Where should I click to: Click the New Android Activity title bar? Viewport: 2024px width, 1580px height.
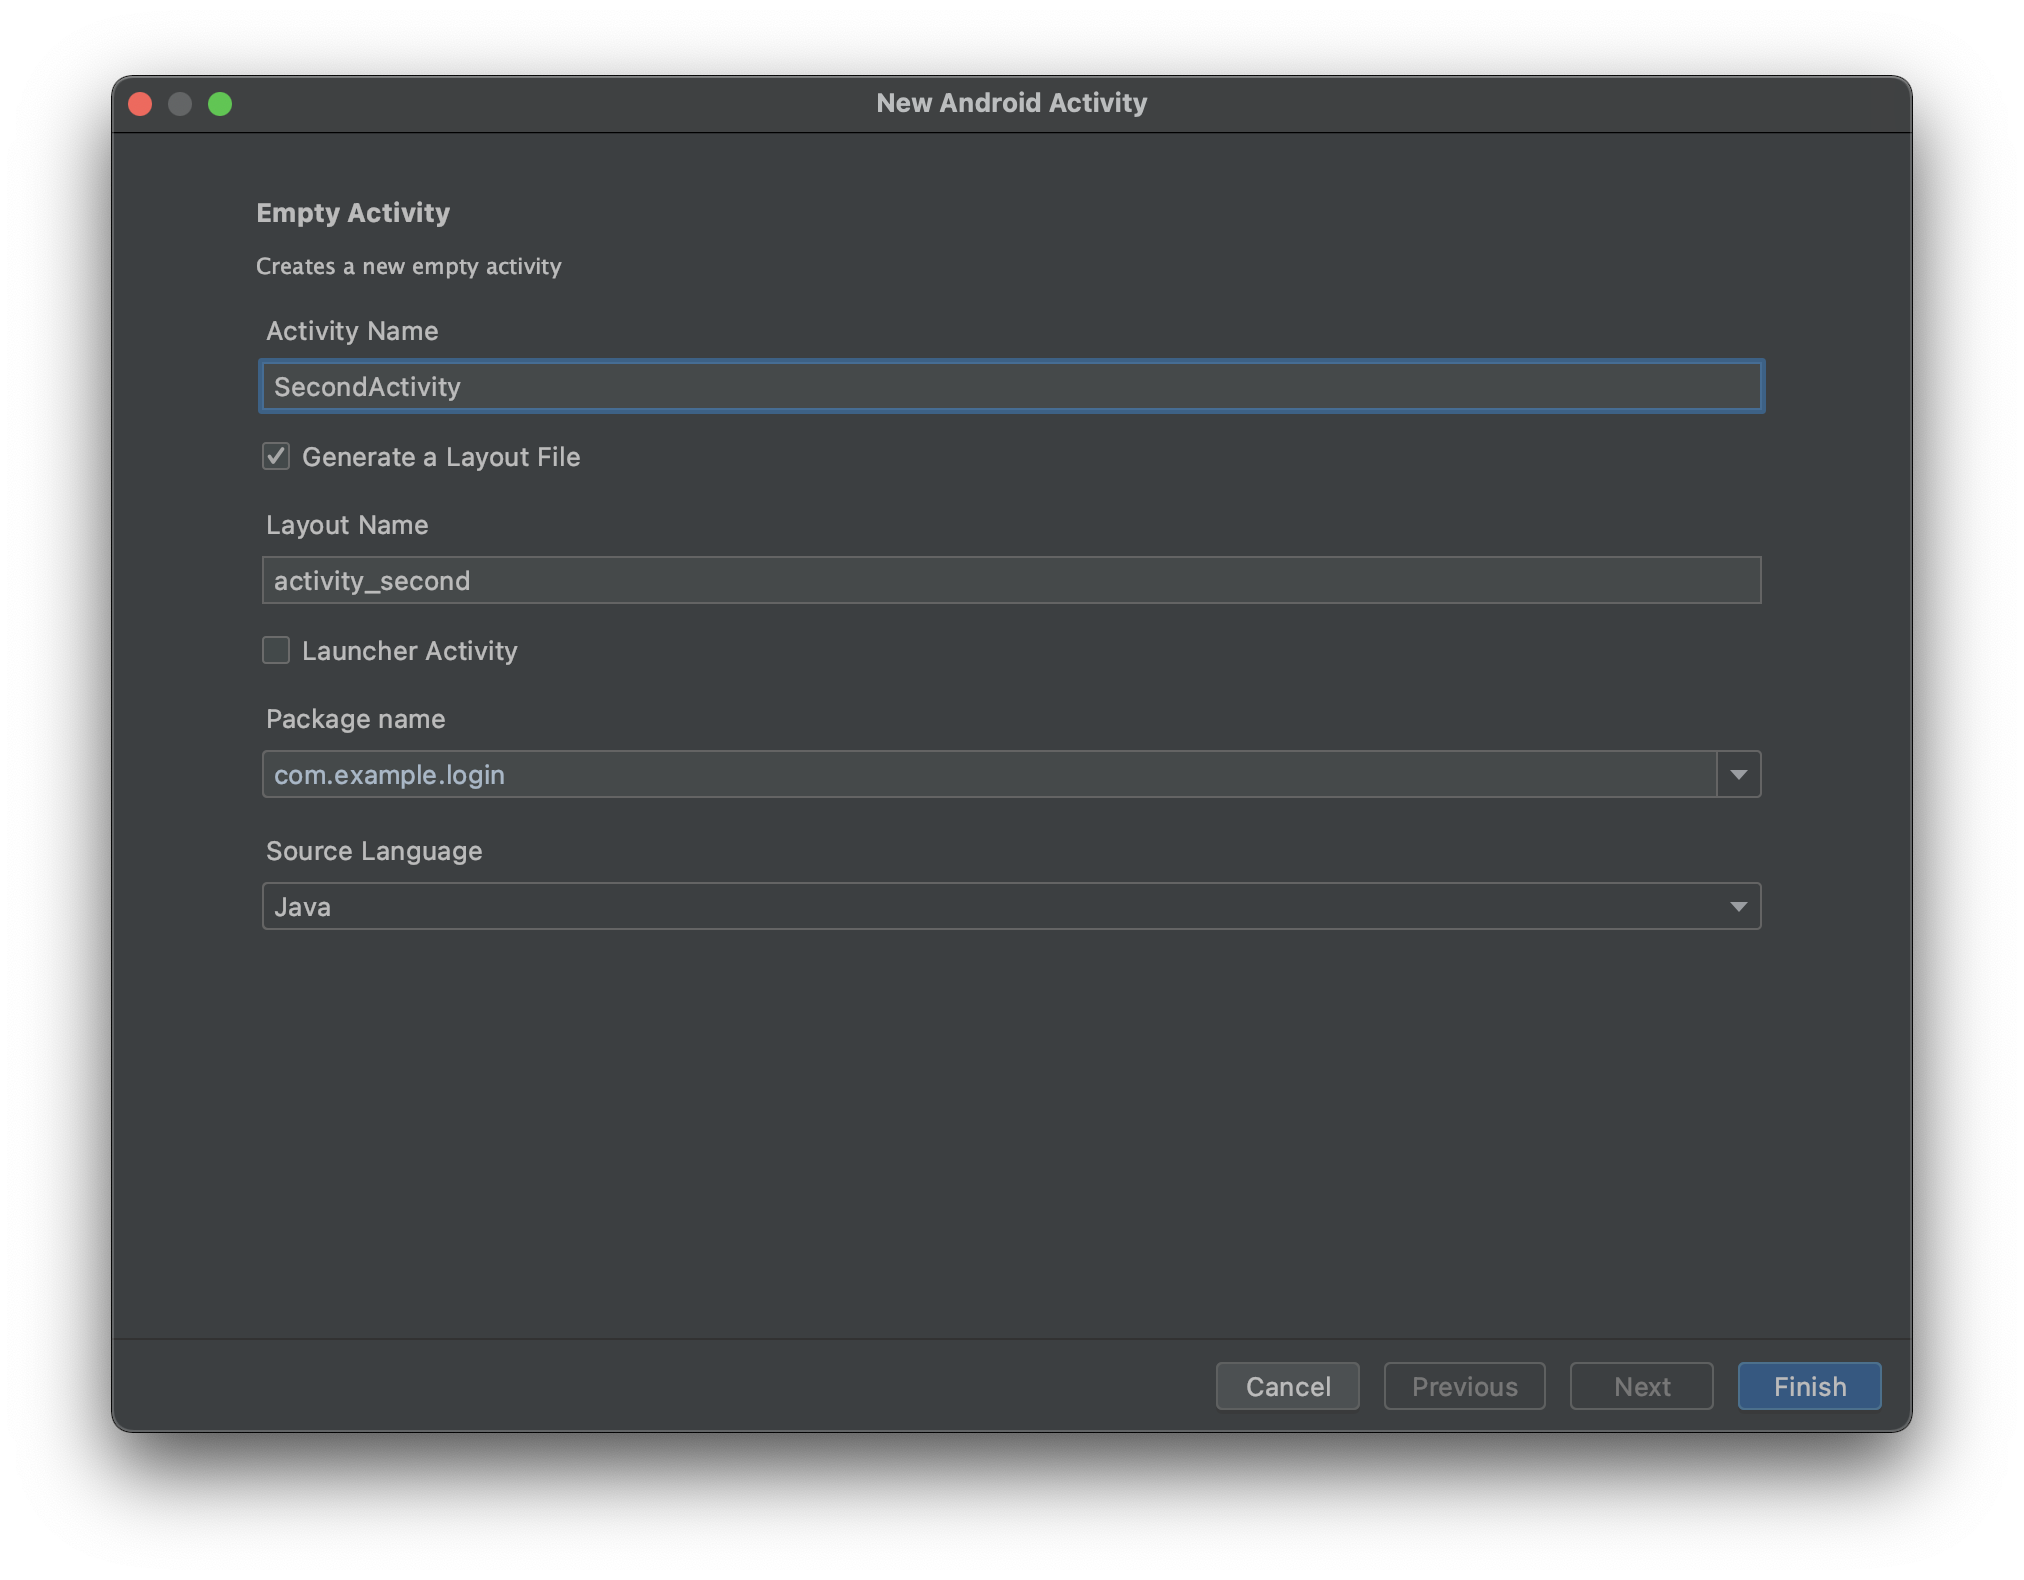click(1011, 104)
